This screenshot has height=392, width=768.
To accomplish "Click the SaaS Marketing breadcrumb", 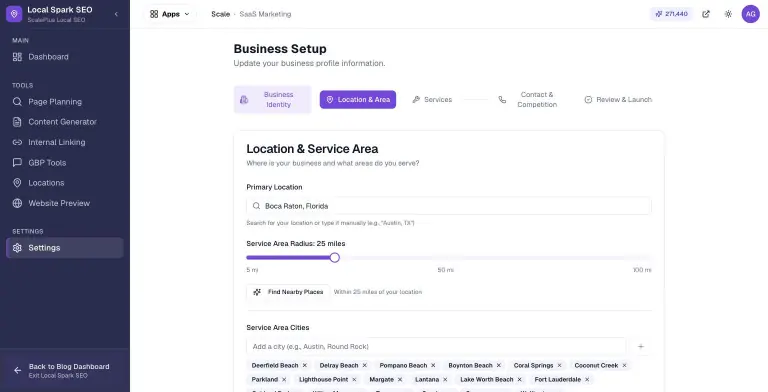I will pos(265,14).
